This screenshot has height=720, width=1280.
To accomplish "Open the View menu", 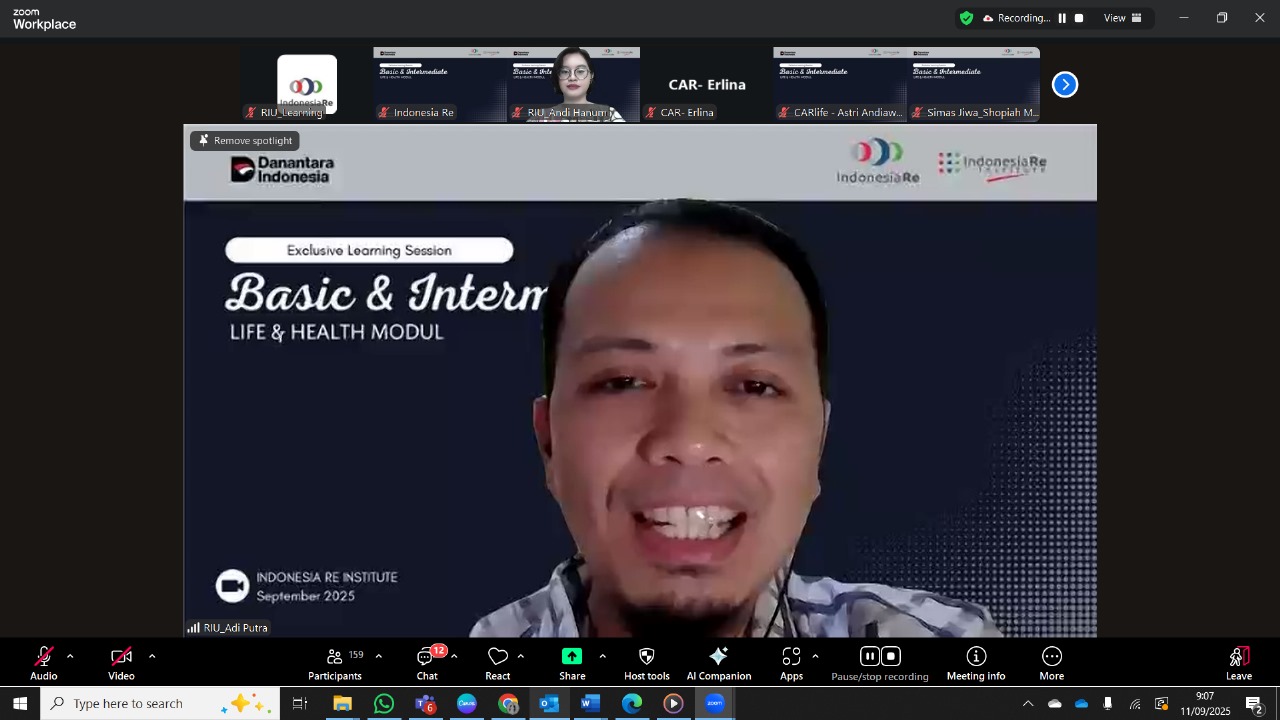I will click(x=1122, y=18).
